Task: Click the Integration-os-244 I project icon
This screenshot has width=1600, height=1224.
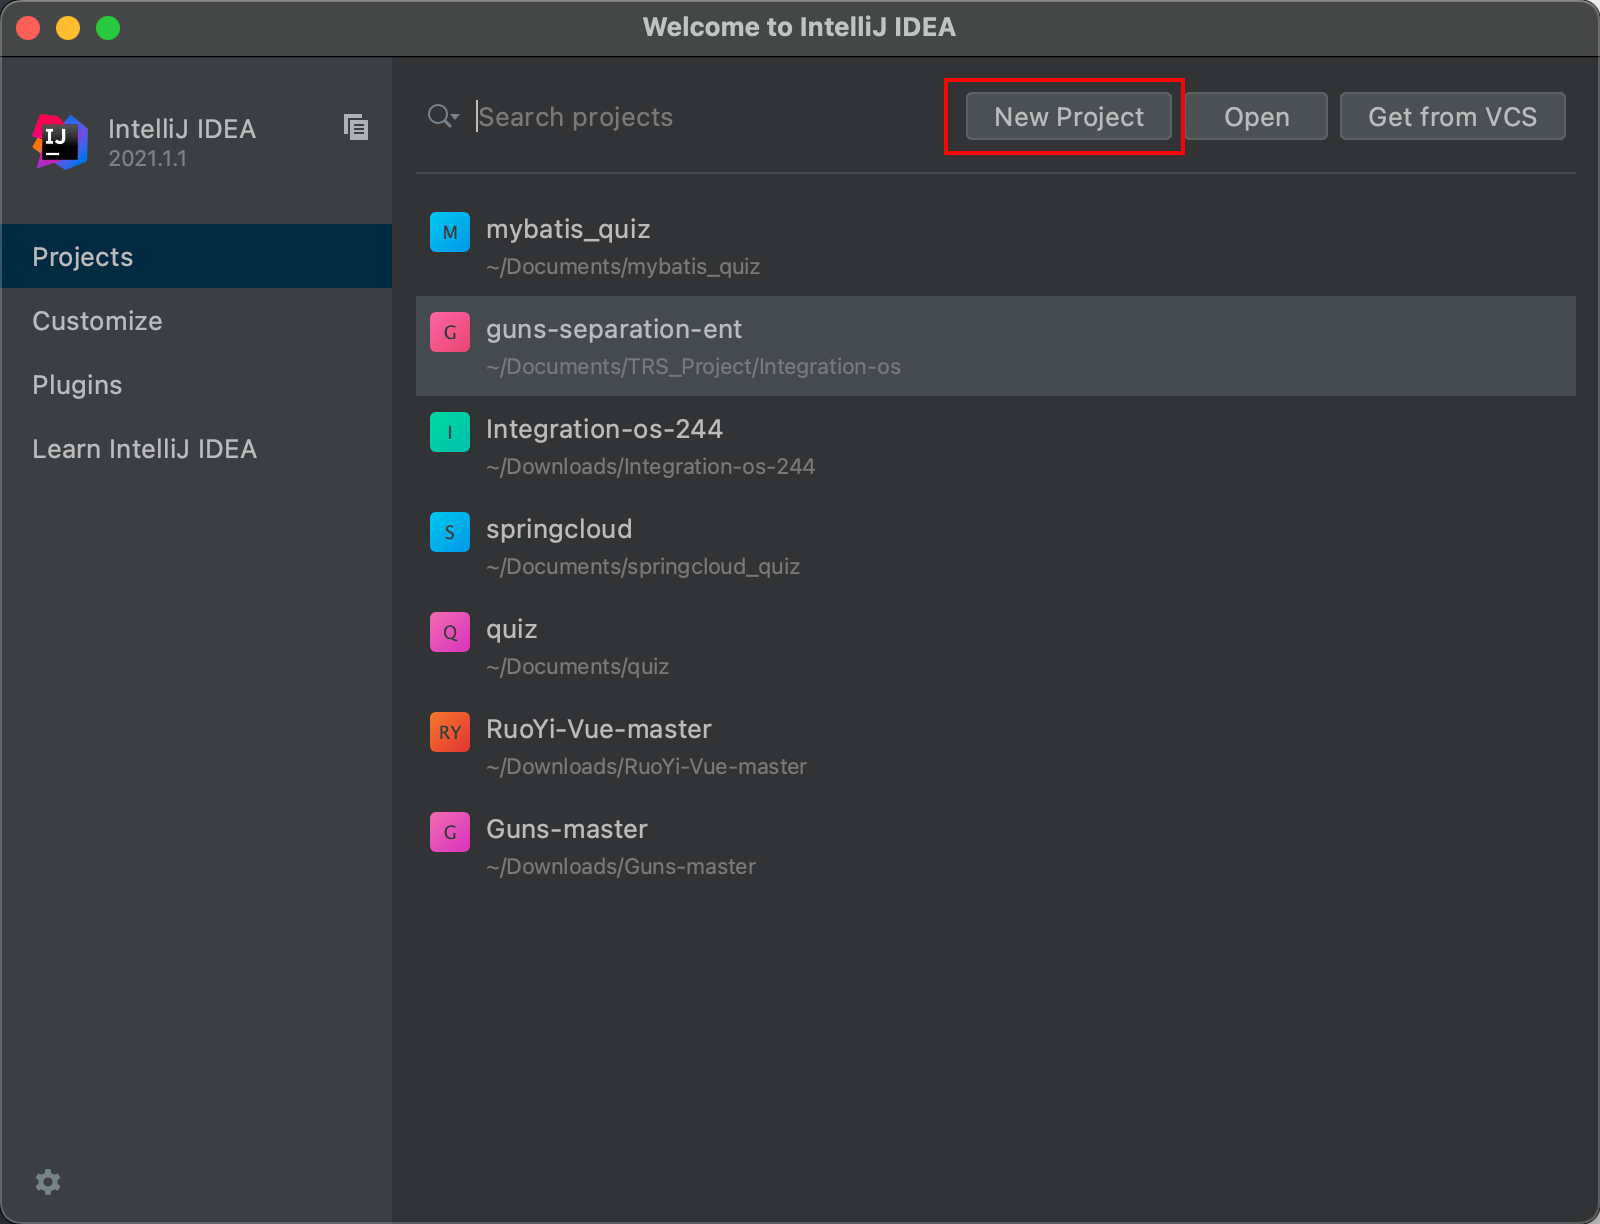Action: (x=450, y=432)
